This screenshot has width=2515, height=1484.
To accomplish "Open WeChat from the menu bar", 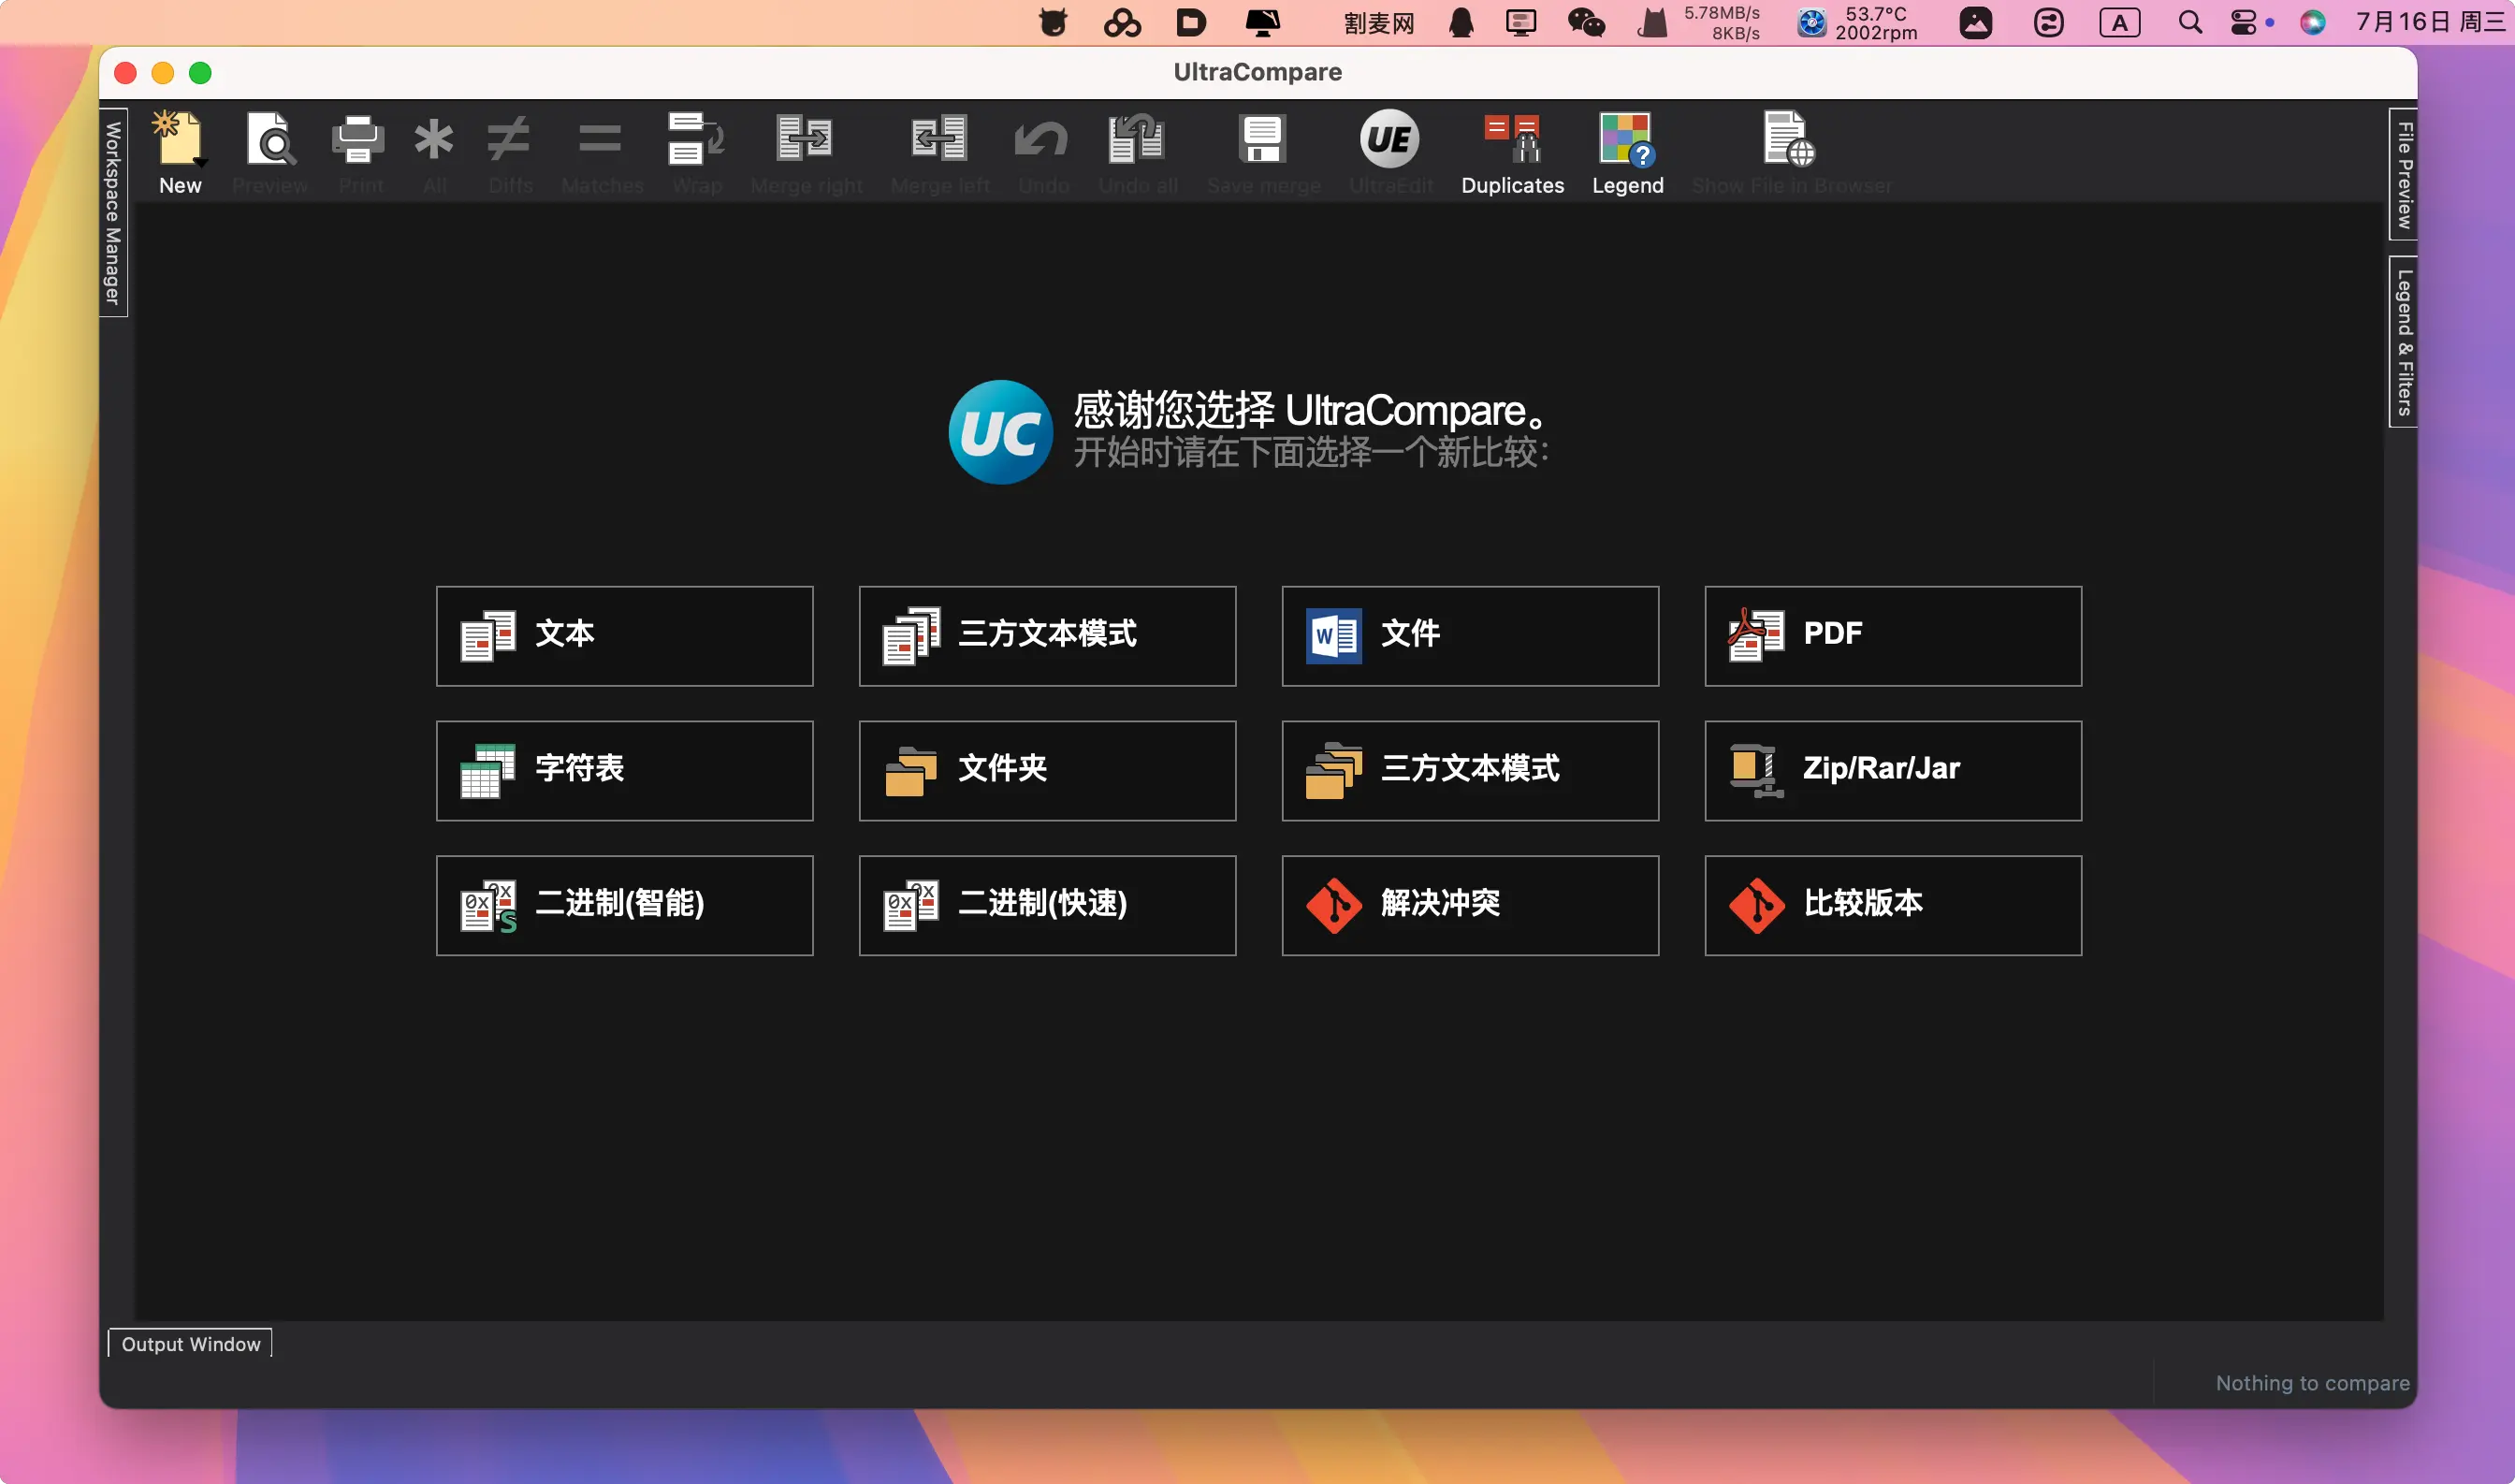I will [x=1586, y=22].
